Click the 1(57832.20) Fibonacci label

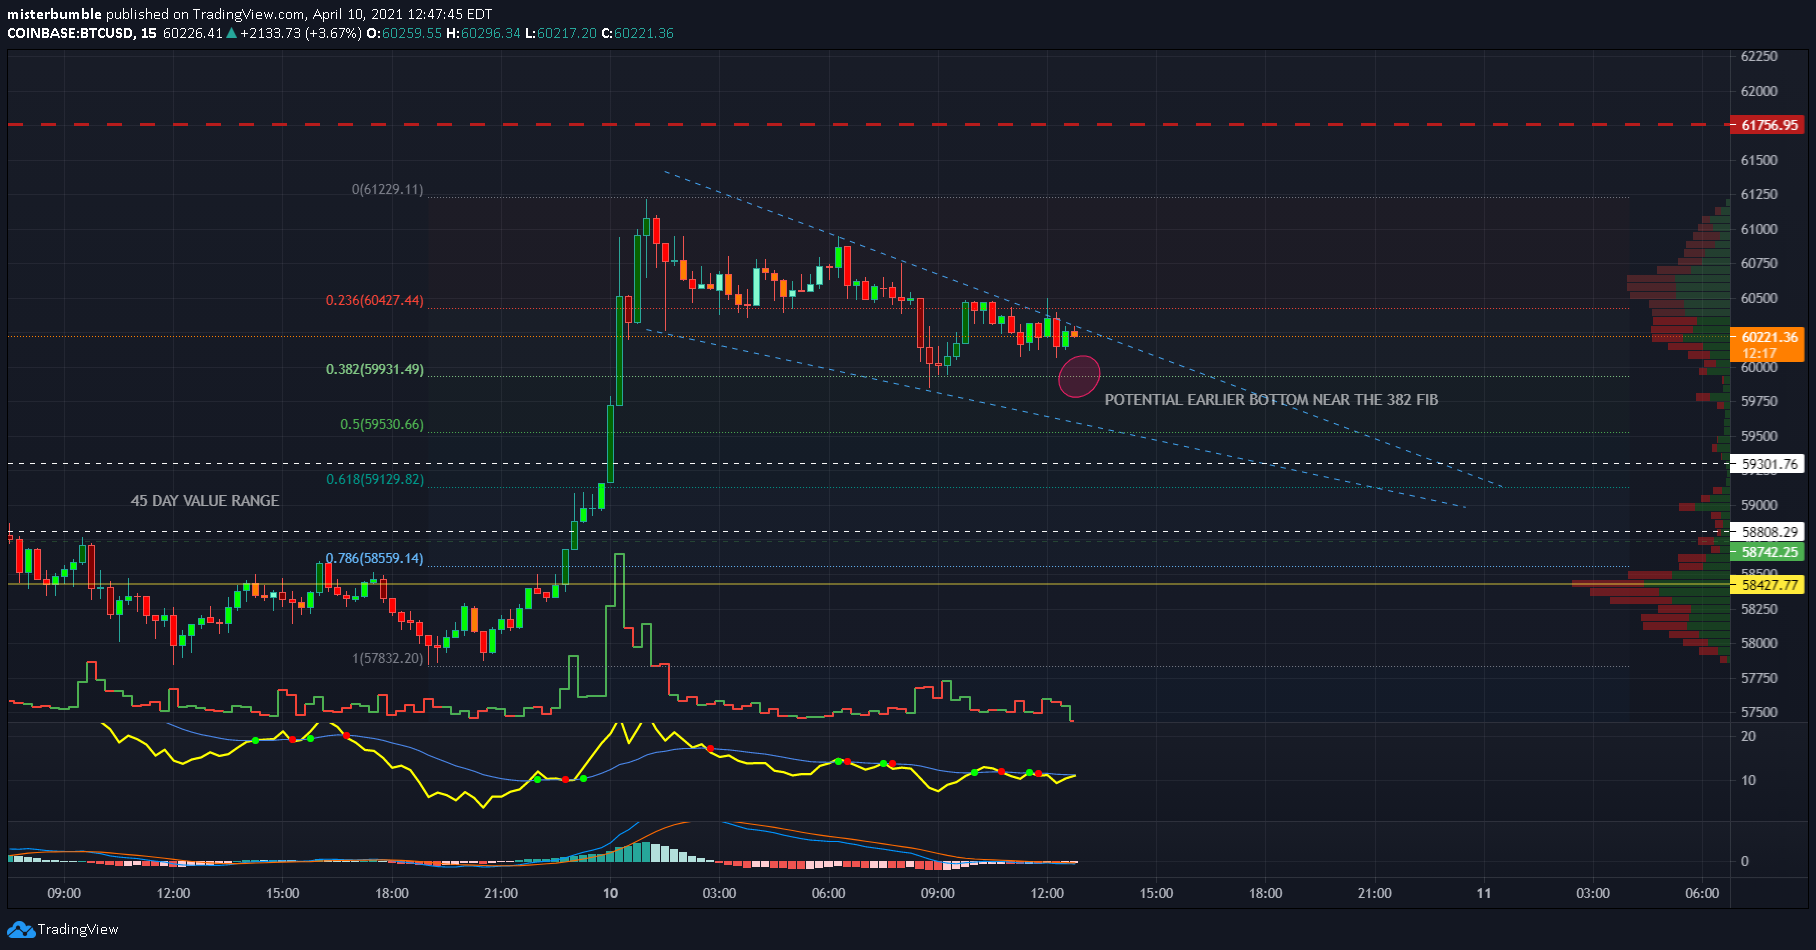[387, 658]
